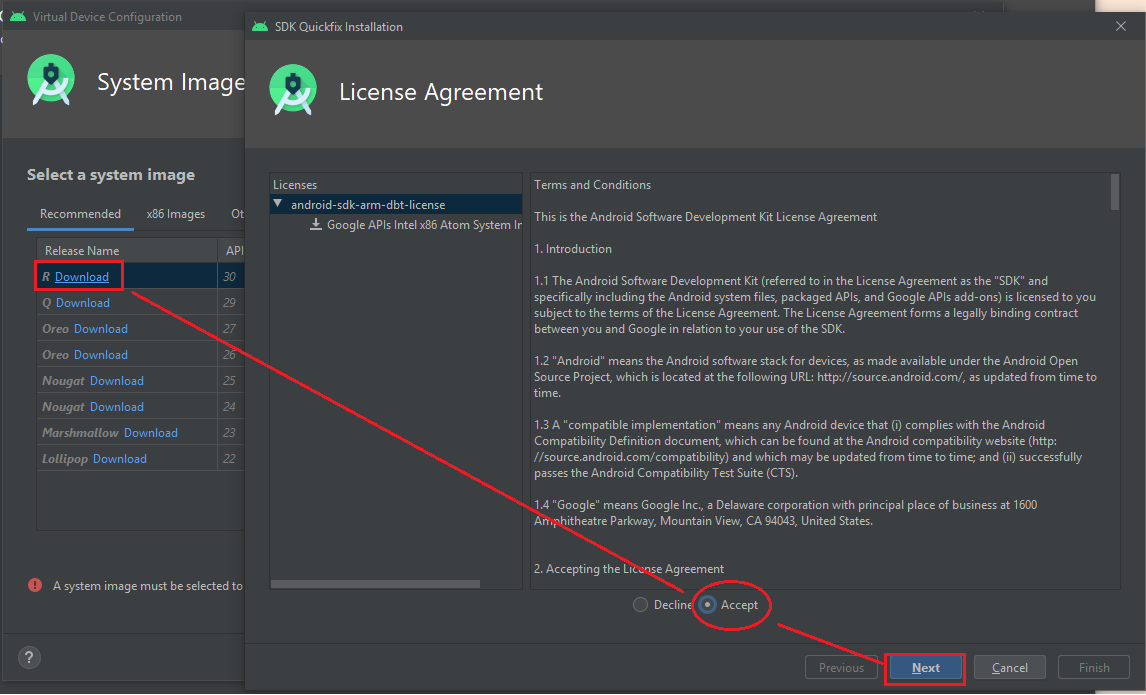Screen dimensions: 1146x695
Task: Click the Release Name column header
Action: point(127,251)
